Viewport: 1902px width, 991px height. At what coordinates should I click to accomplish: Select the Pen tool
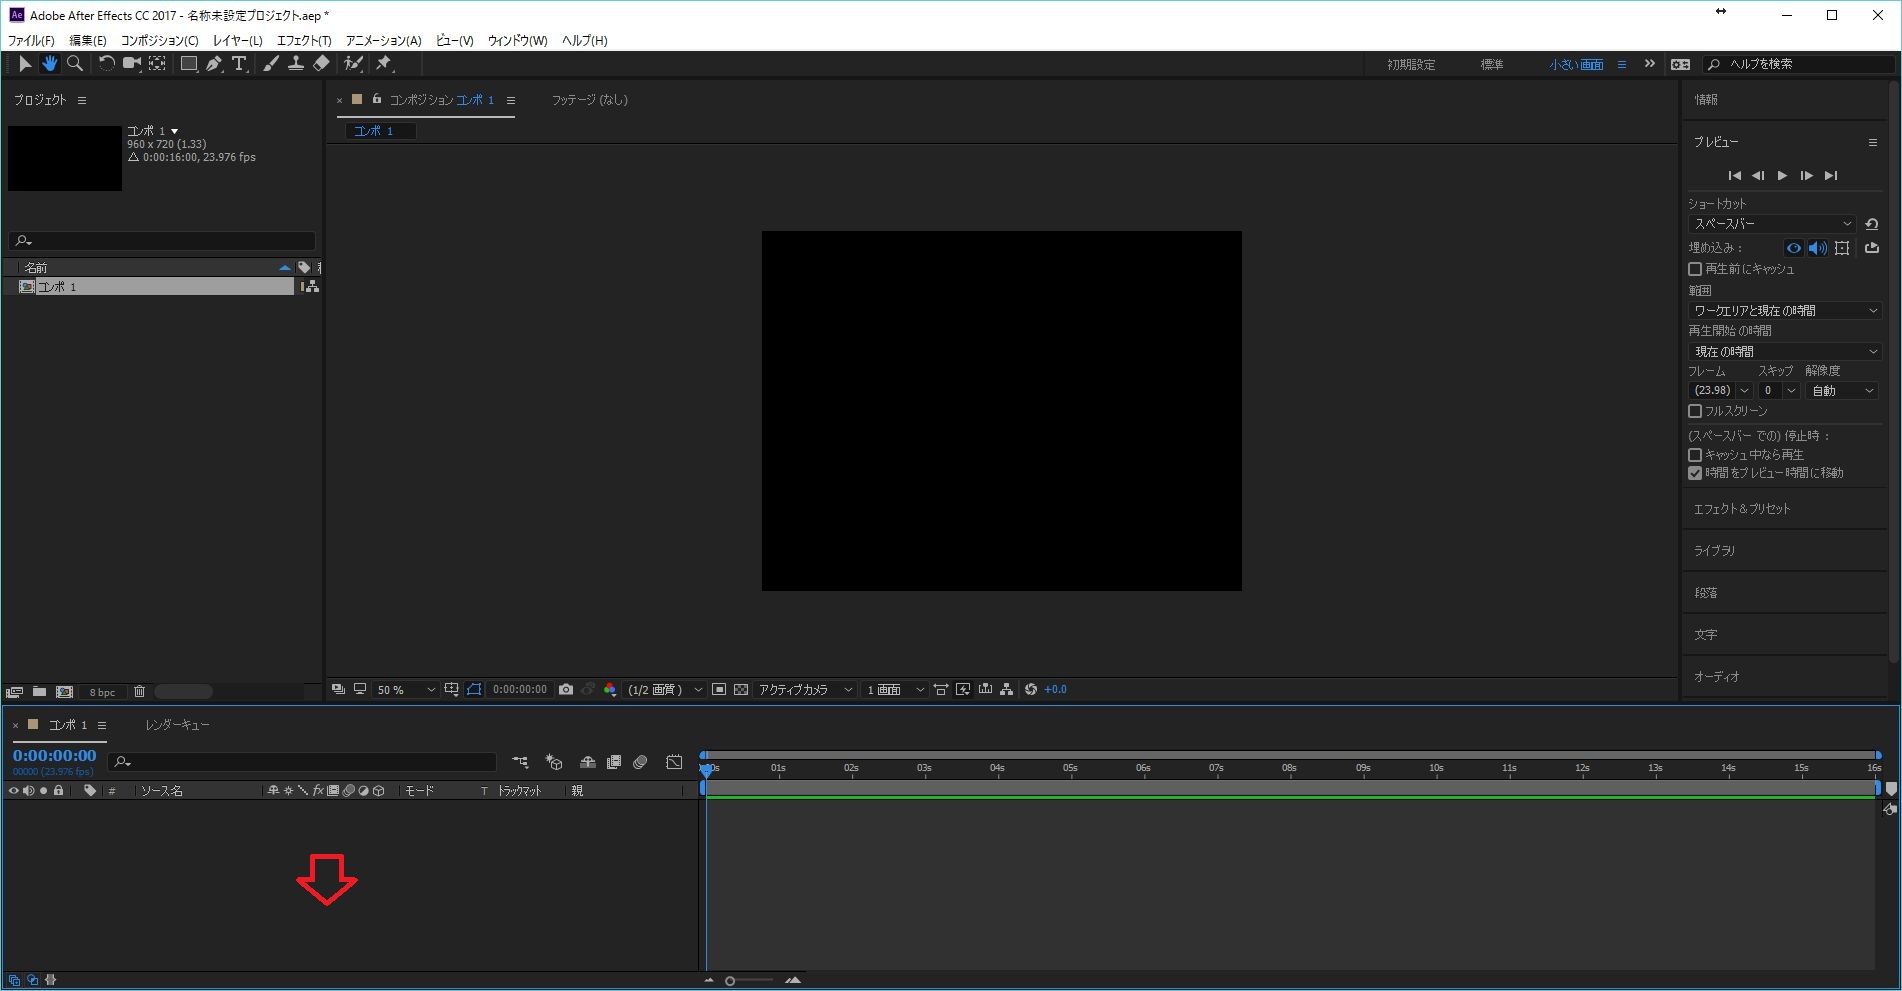[x=214, y=64]
